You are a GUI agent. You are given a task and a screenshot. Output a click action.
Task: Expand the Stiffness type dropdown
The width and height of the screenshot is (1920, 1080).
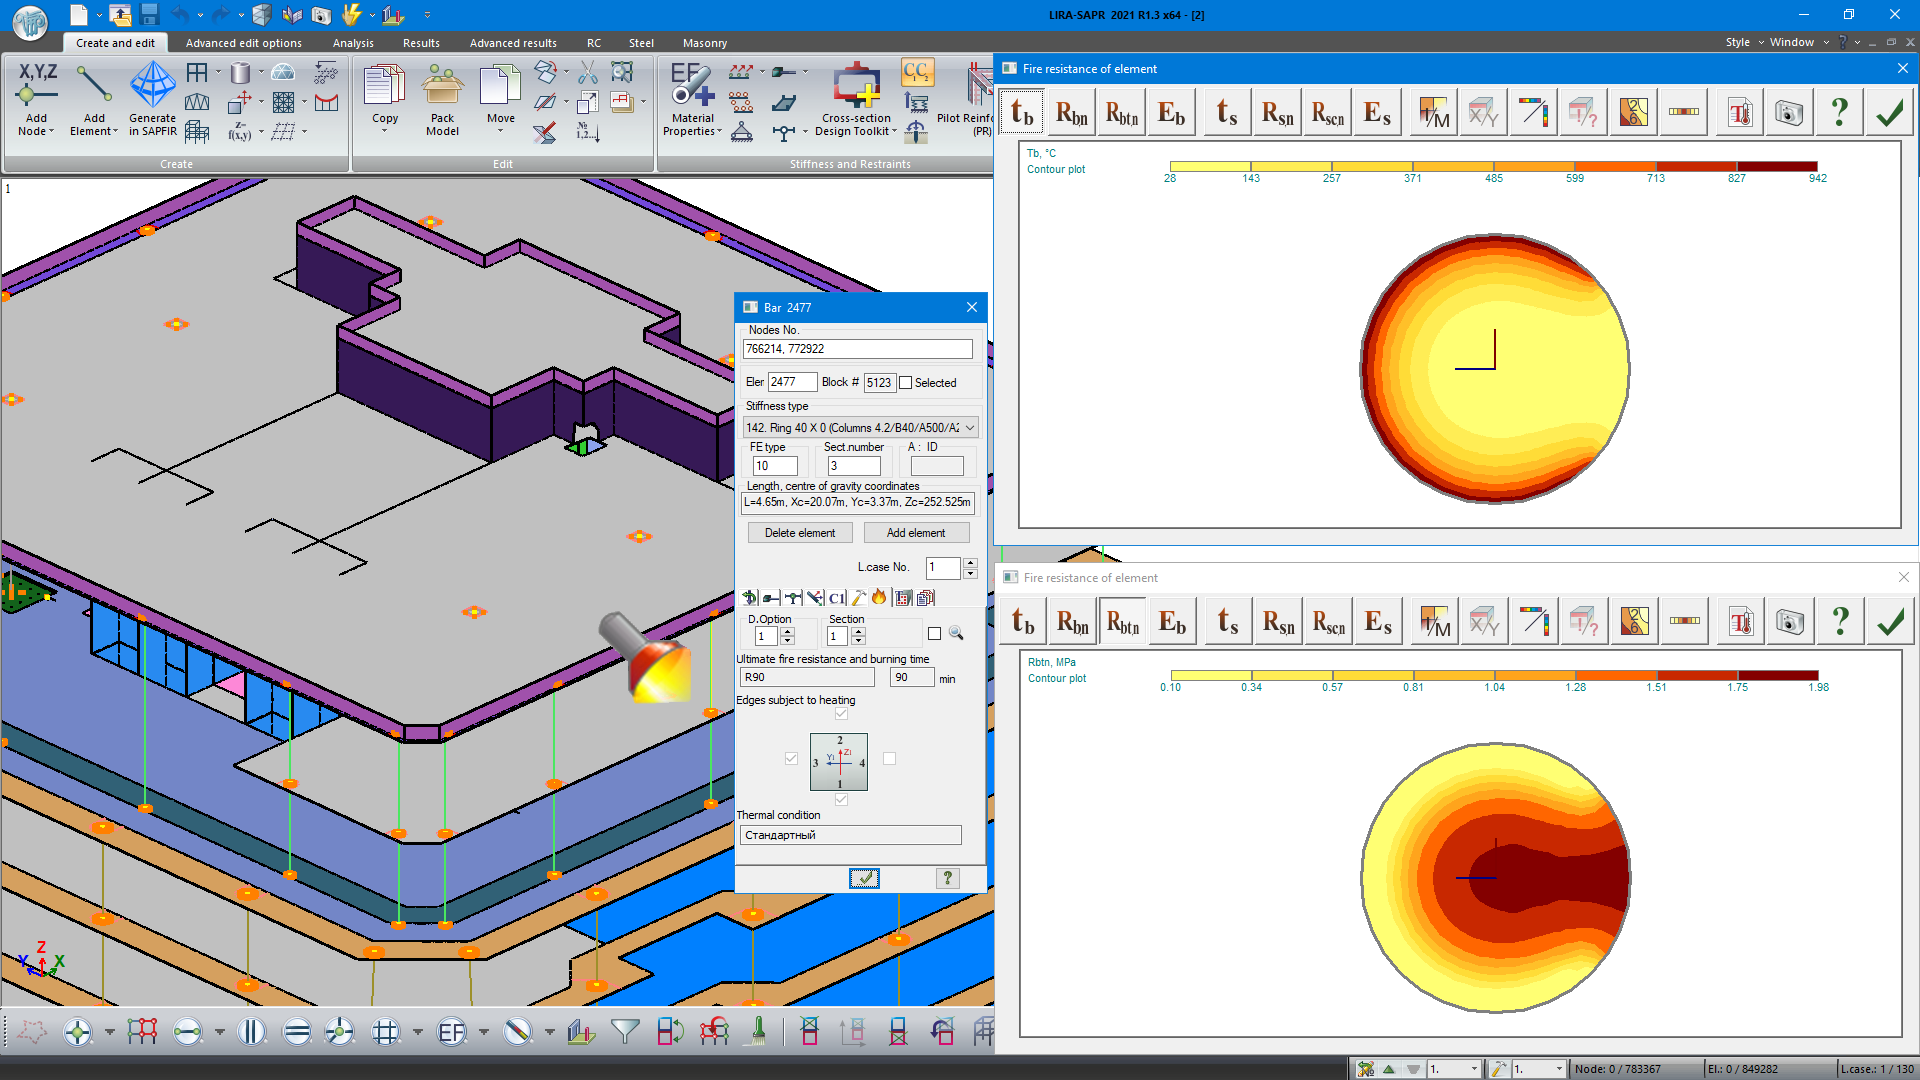(x=969, y=428)
